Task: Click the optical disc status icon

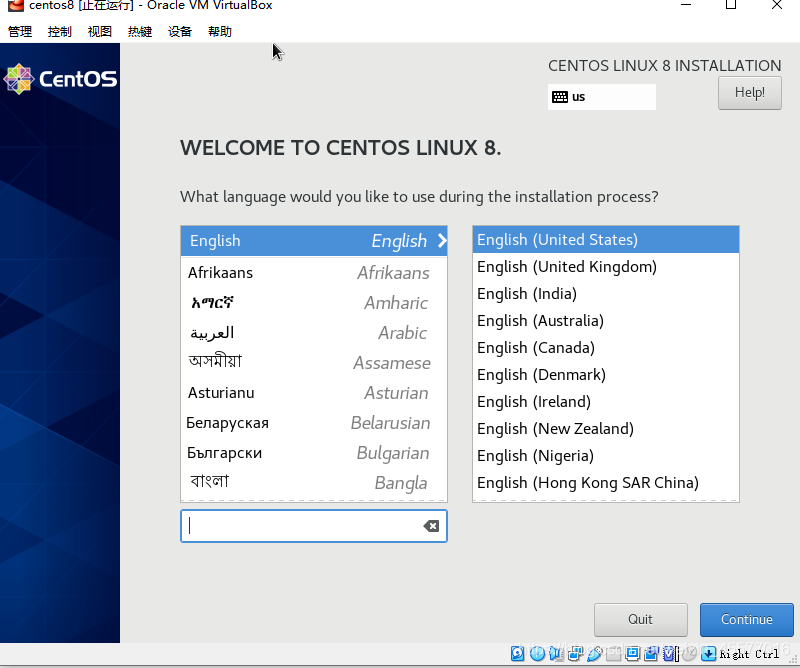Action: [537, 653]
